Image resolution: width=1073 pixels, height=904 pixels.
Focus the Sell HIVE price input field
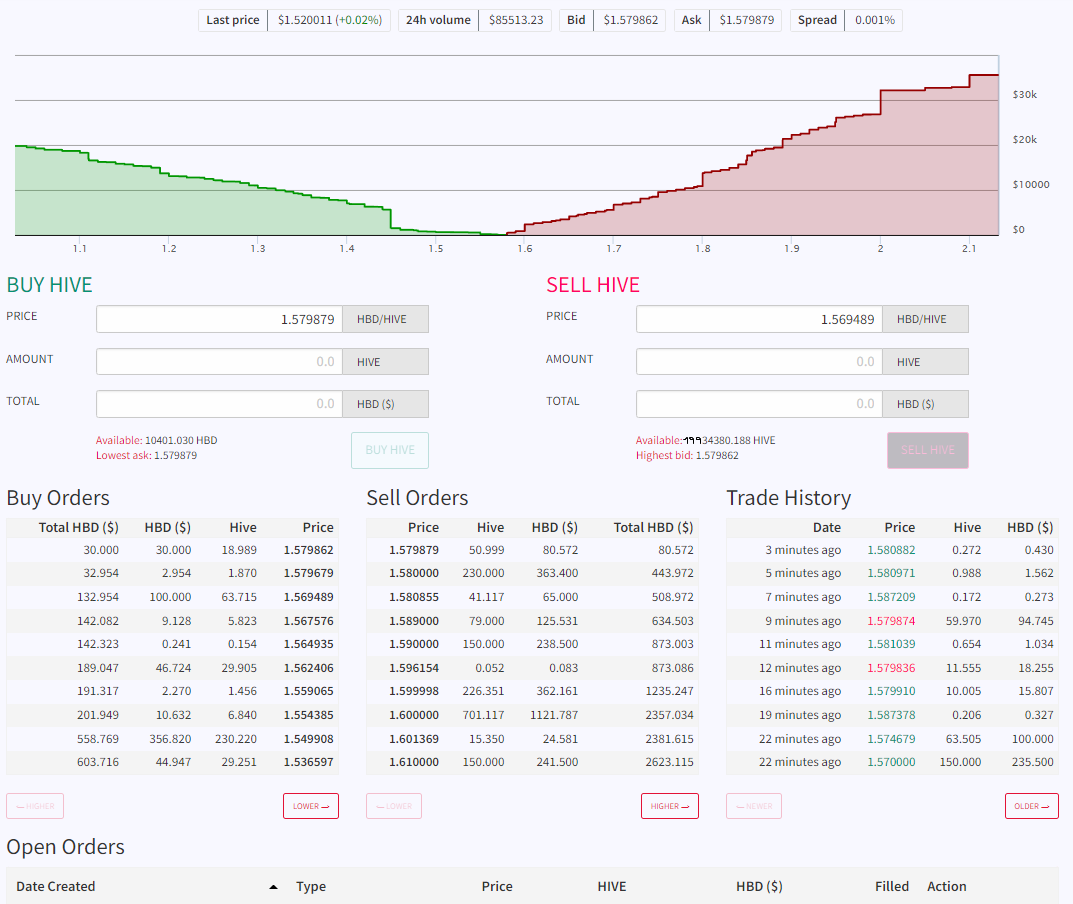pos(759,319)
